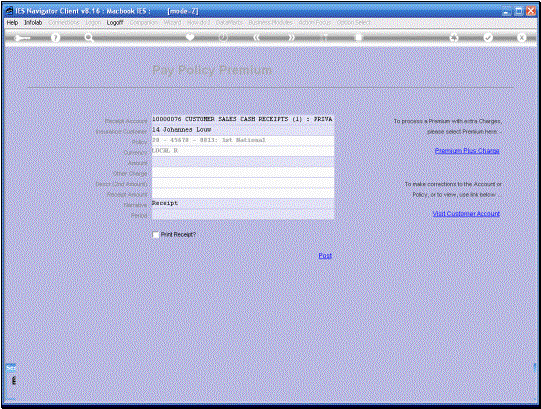Image resolution: width=541 pixels, height=409 pixels.
Task: Click the checkmark submit icon
Action: tap(488, 38)
